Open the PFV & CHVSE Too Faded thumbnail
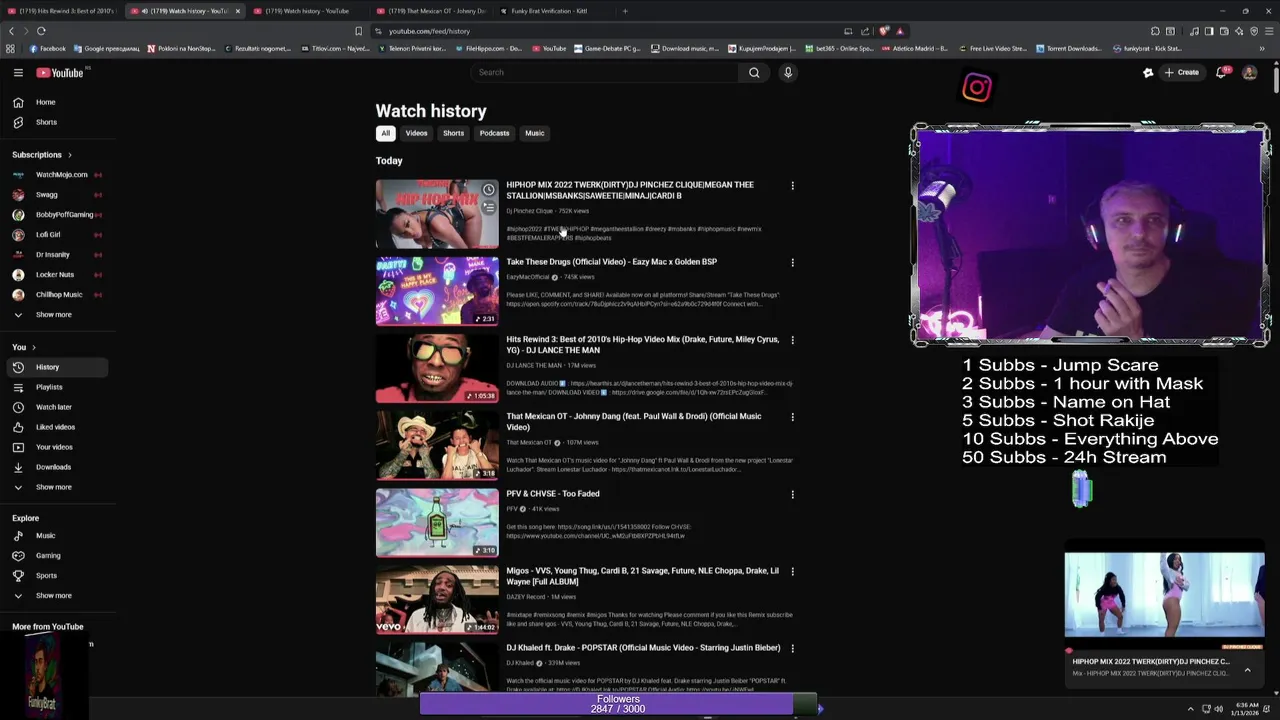Image resolution: width=1280 pixels, height=720 pixels. (437, 523)
